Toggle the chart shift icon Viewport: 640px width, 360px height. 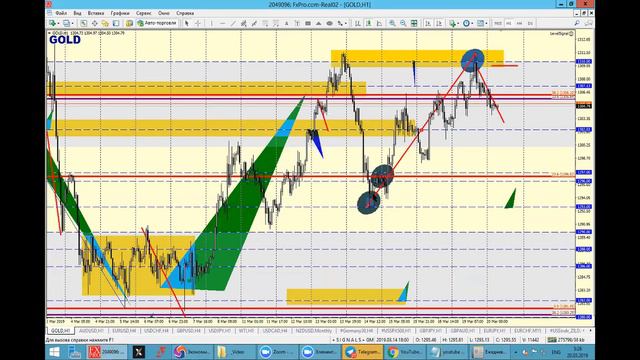click(439, 23)
